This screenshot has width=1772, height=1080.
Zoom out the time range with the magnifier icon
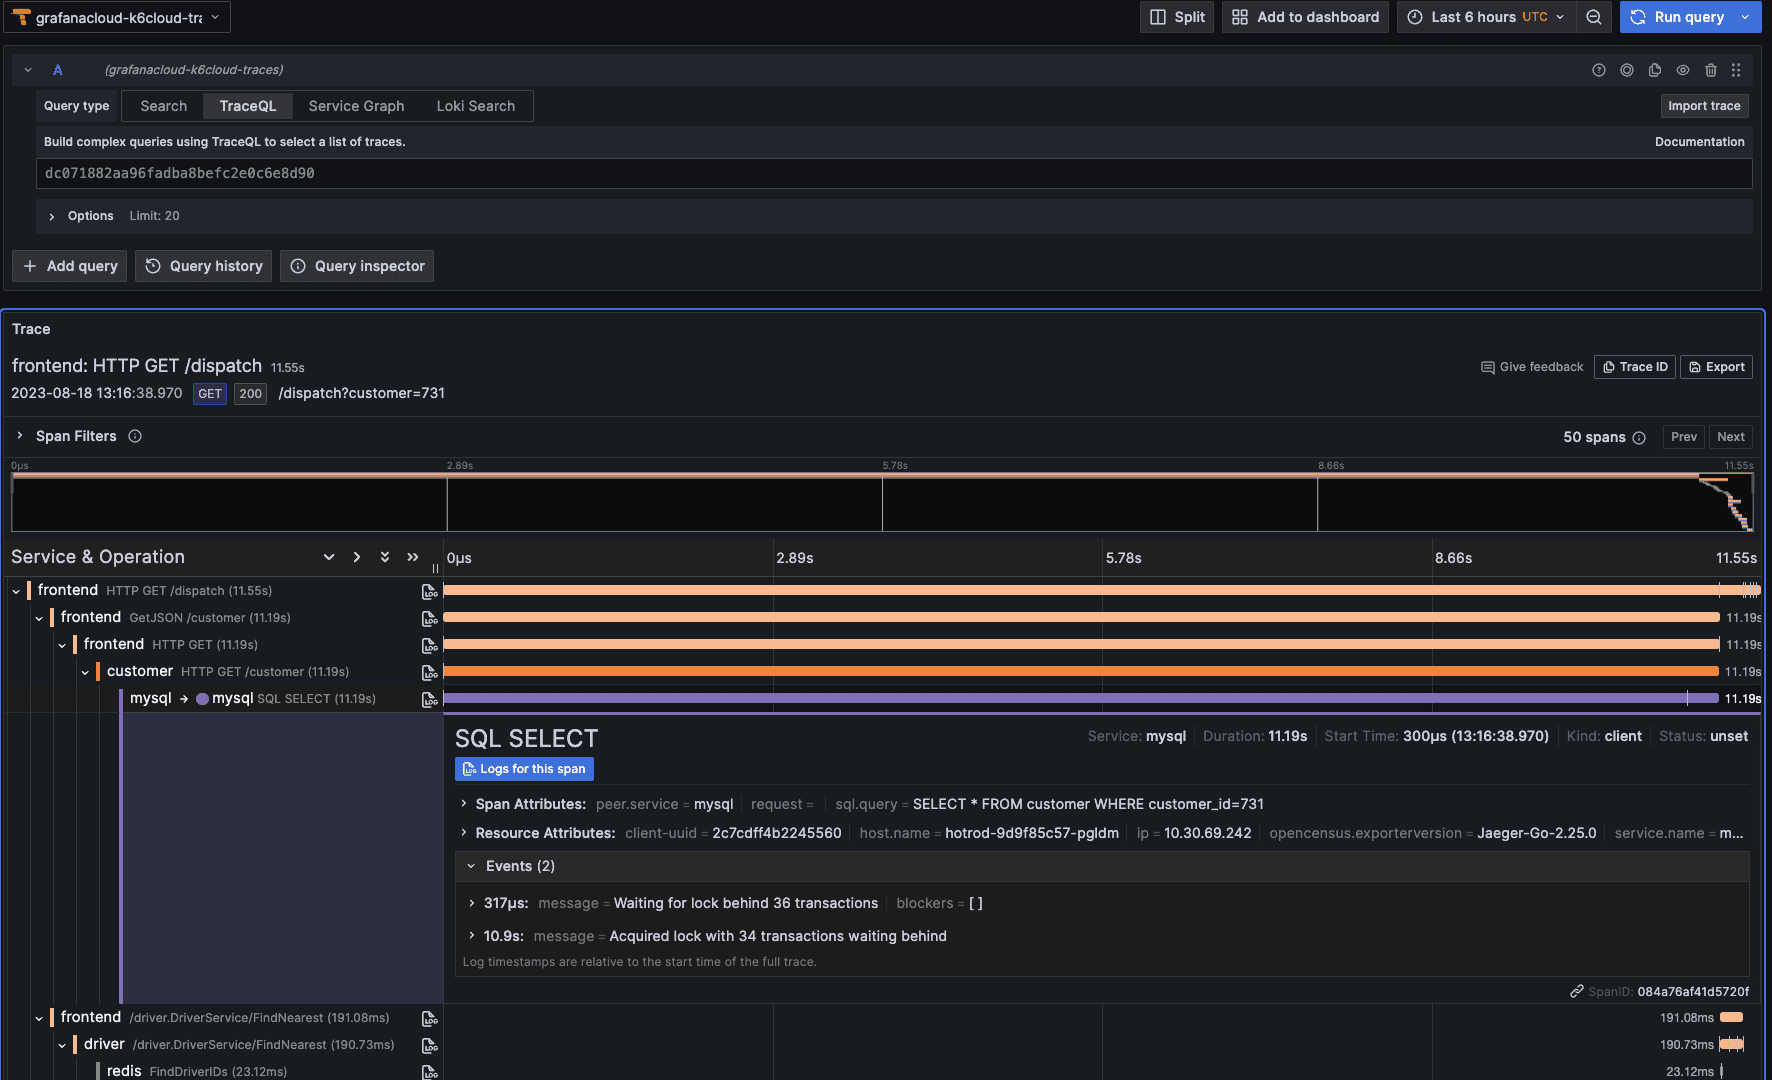[1594, 17]
